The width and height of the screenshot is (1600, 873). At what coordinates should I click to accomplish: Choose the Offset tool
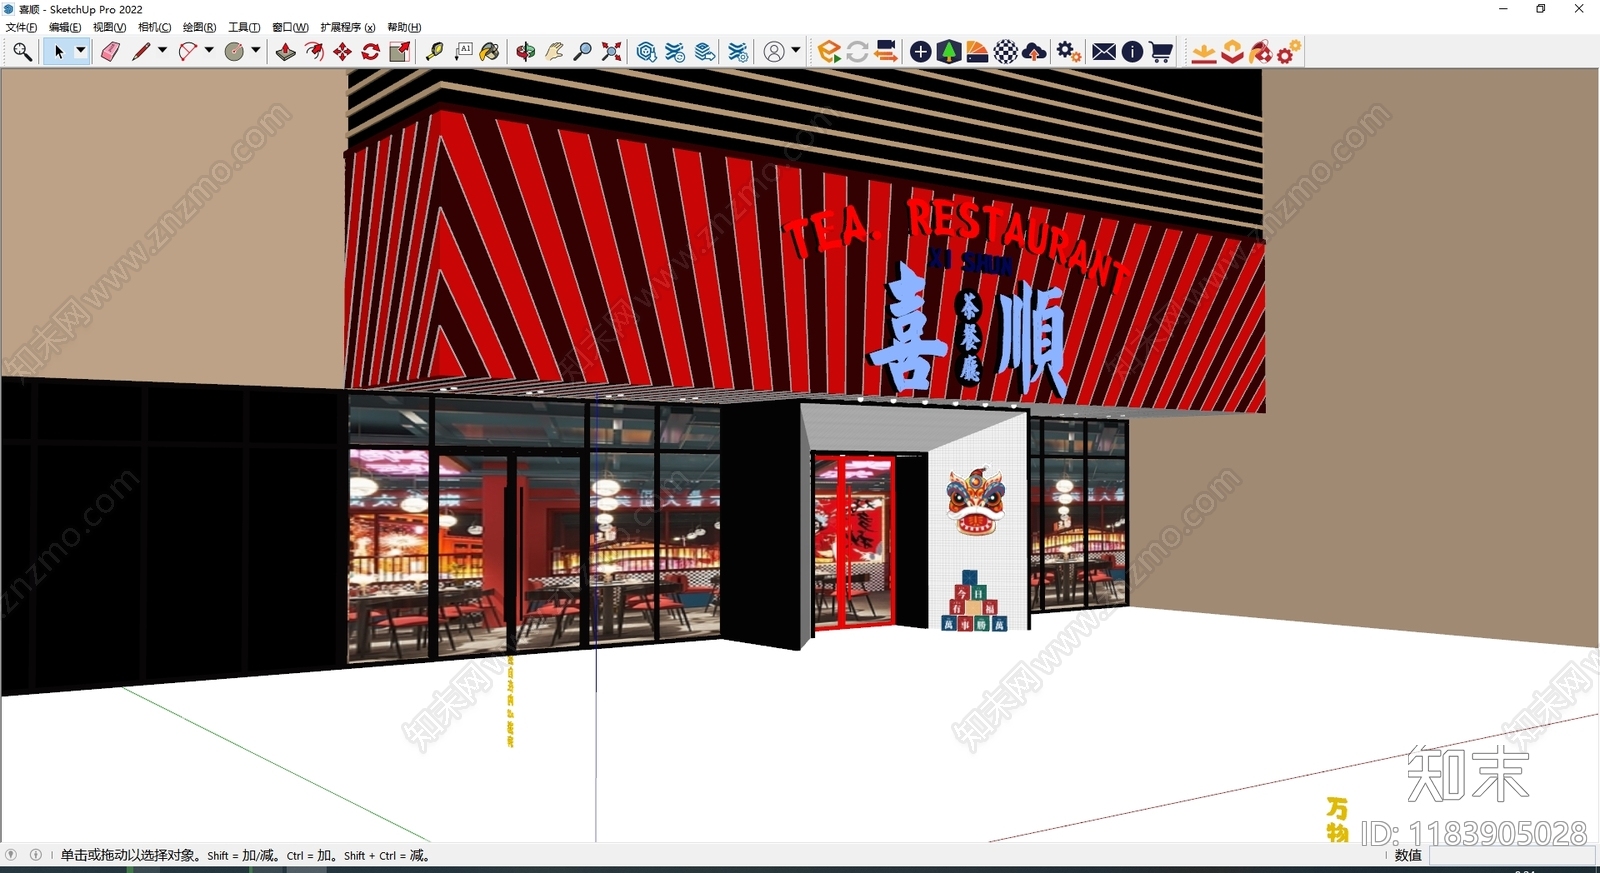click(x=314, y=52)
